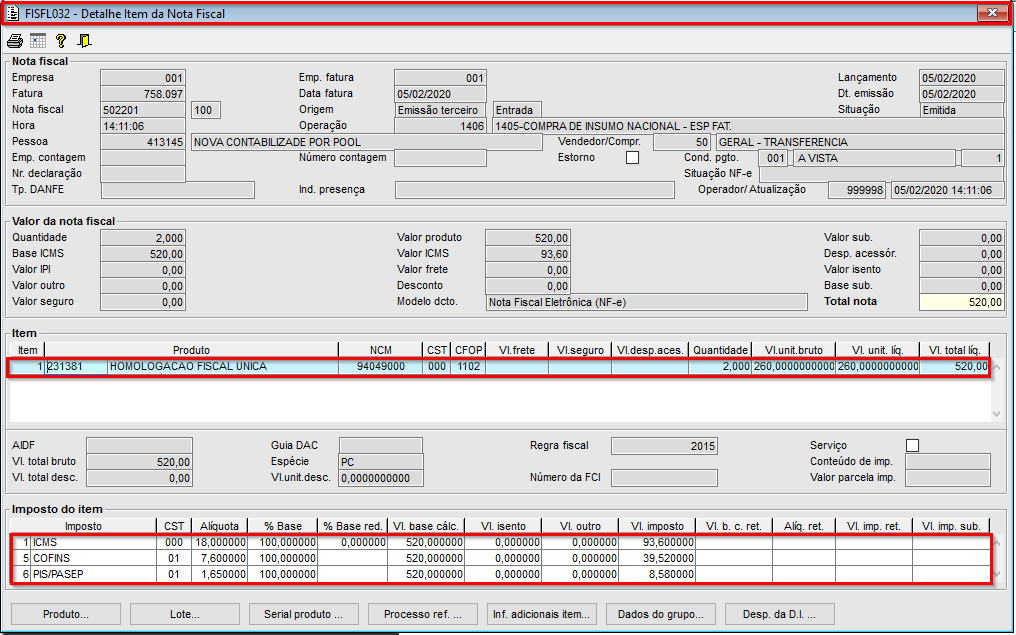Click the GERAL - TRANSFERENCIA field
1016x635 pixels.
[x=860, y=142]
